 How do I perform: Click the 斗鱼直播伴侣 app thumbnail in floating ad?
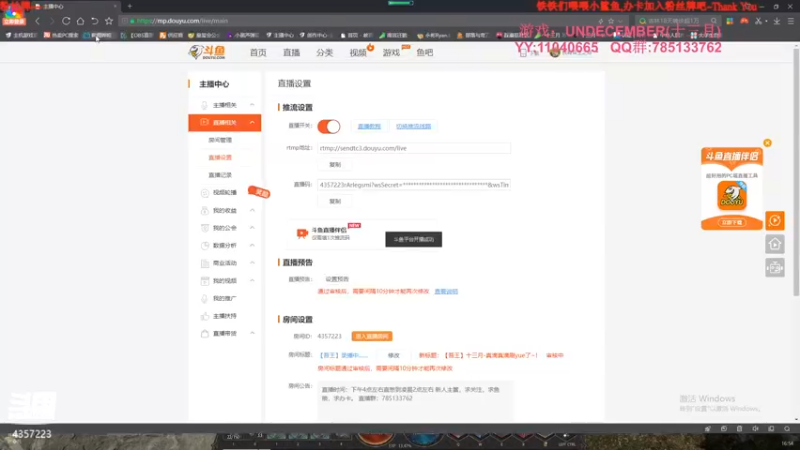coord(732,196)
